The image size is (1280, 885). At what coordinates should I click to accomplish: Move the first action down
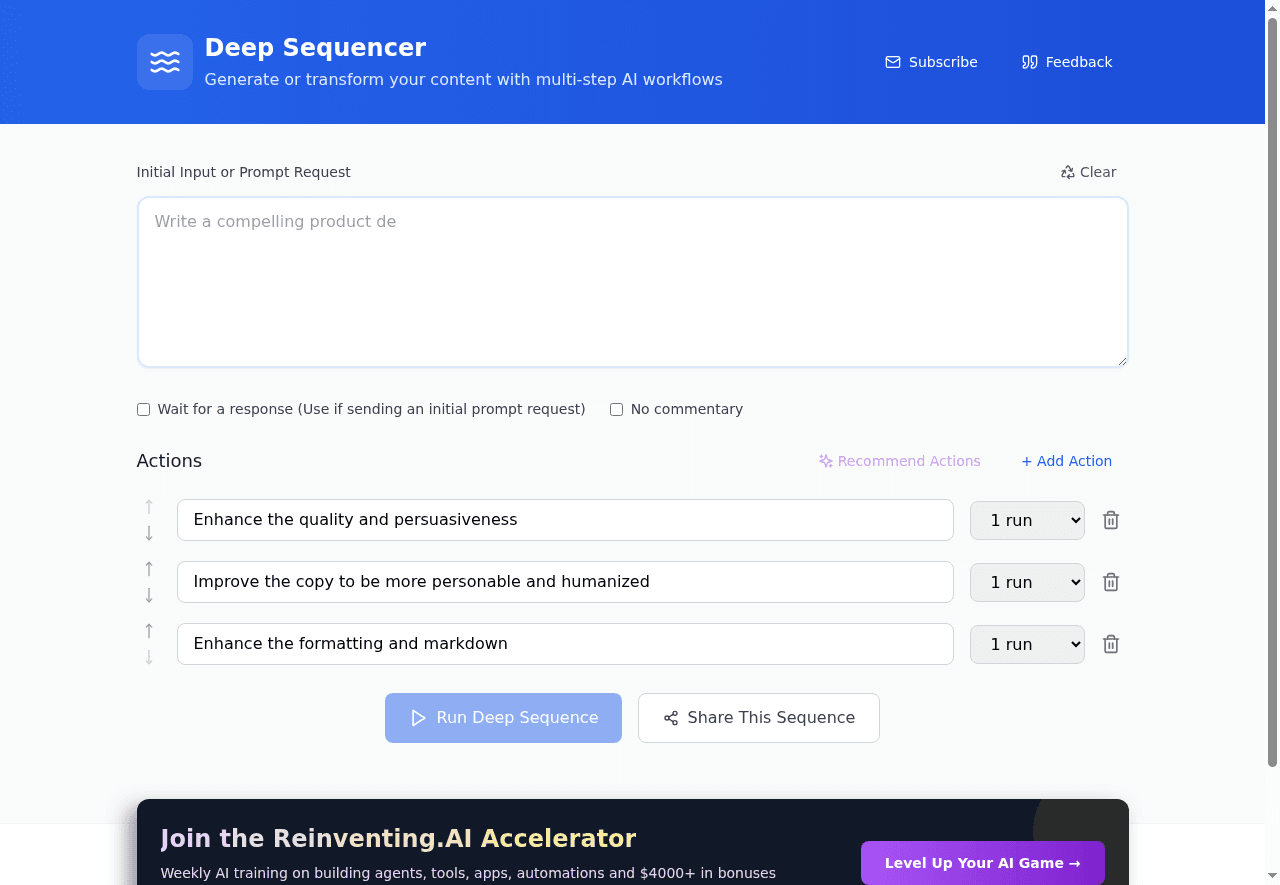pyautogui.click(x=148, y=533)
